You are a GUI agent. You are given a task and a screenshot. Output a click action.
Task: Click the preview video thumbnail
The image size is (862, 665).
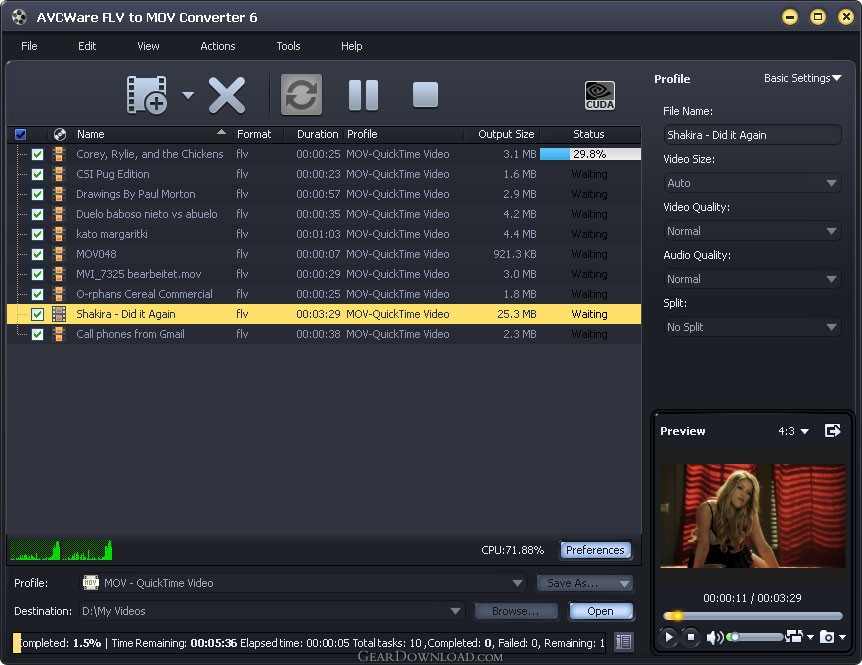click(753, 516)
